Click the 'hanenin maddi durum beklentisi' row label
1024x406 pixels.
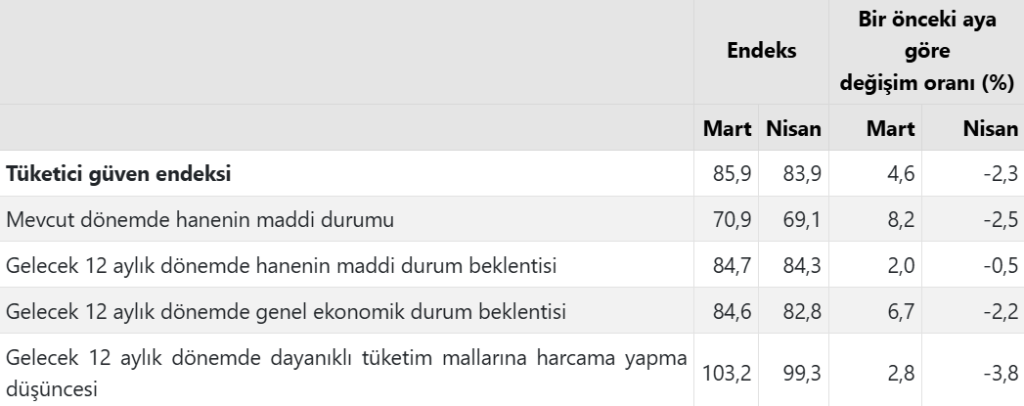click(x=281, y=266)
